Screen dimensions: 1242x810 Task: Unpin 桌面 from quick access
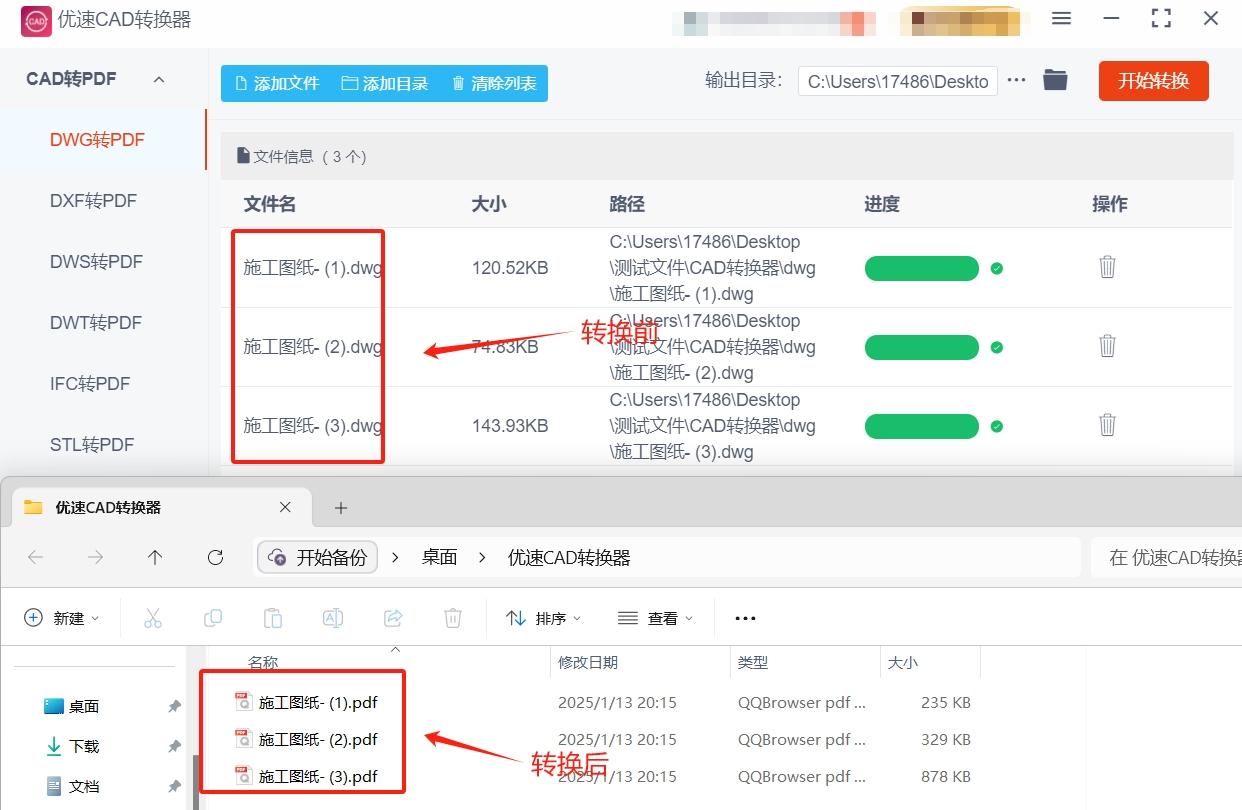[174, 706]
